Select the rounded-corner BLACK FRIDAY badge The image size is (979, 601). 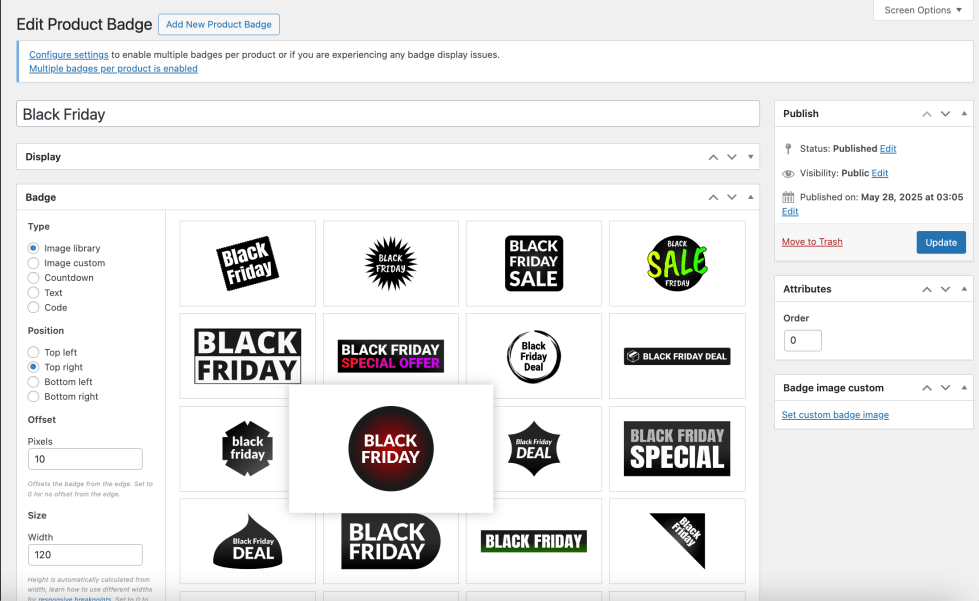pos(391,541)
